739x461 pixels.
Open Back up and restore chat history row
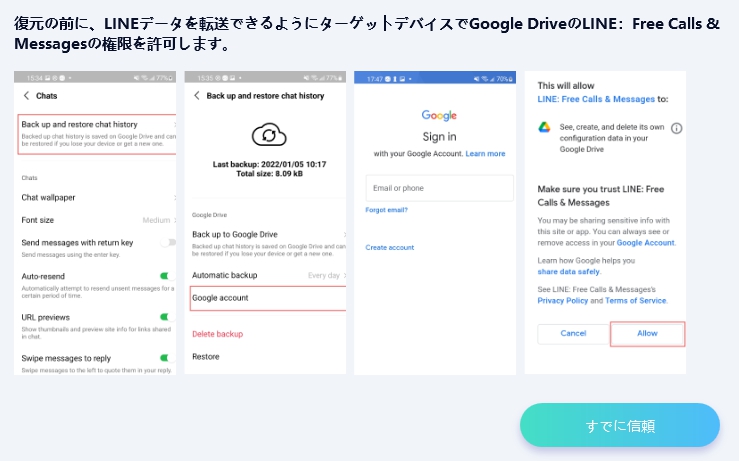[97, 134]
